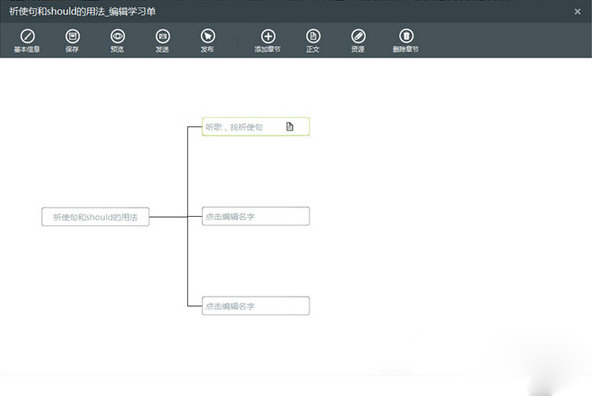Click the 添加章节 text label

pyautogui.click(x=267, y=49)
